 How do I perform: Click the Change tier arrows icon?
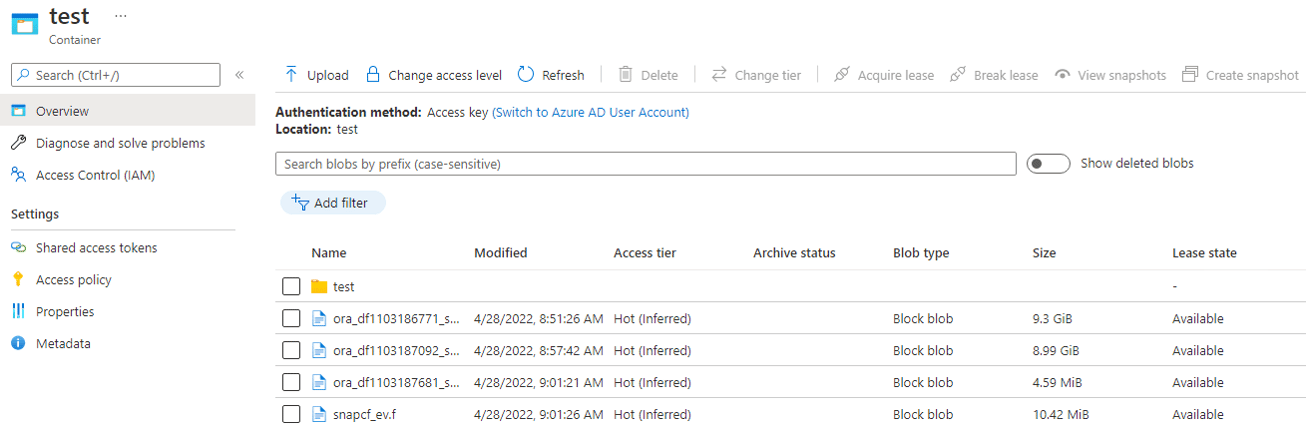click(x=719, y=75)
